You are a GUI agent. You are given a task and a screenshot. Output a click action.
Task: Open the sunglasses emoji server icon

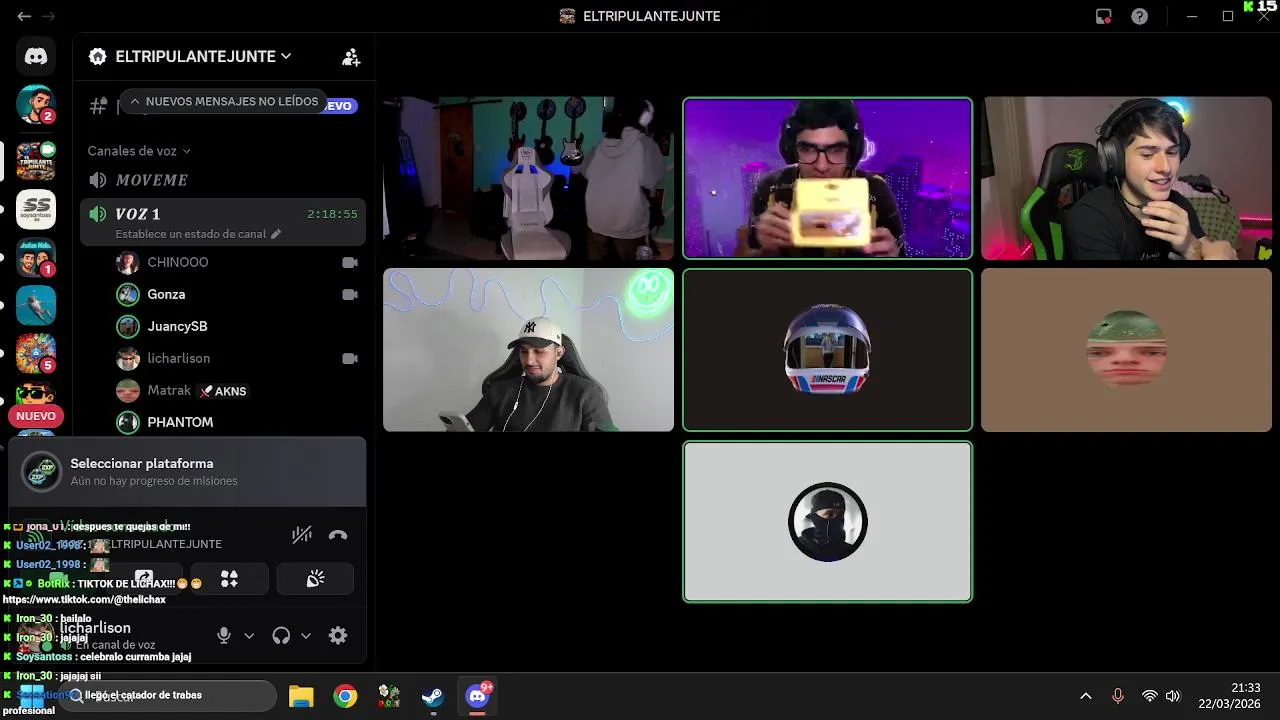[x=36, y=392]
